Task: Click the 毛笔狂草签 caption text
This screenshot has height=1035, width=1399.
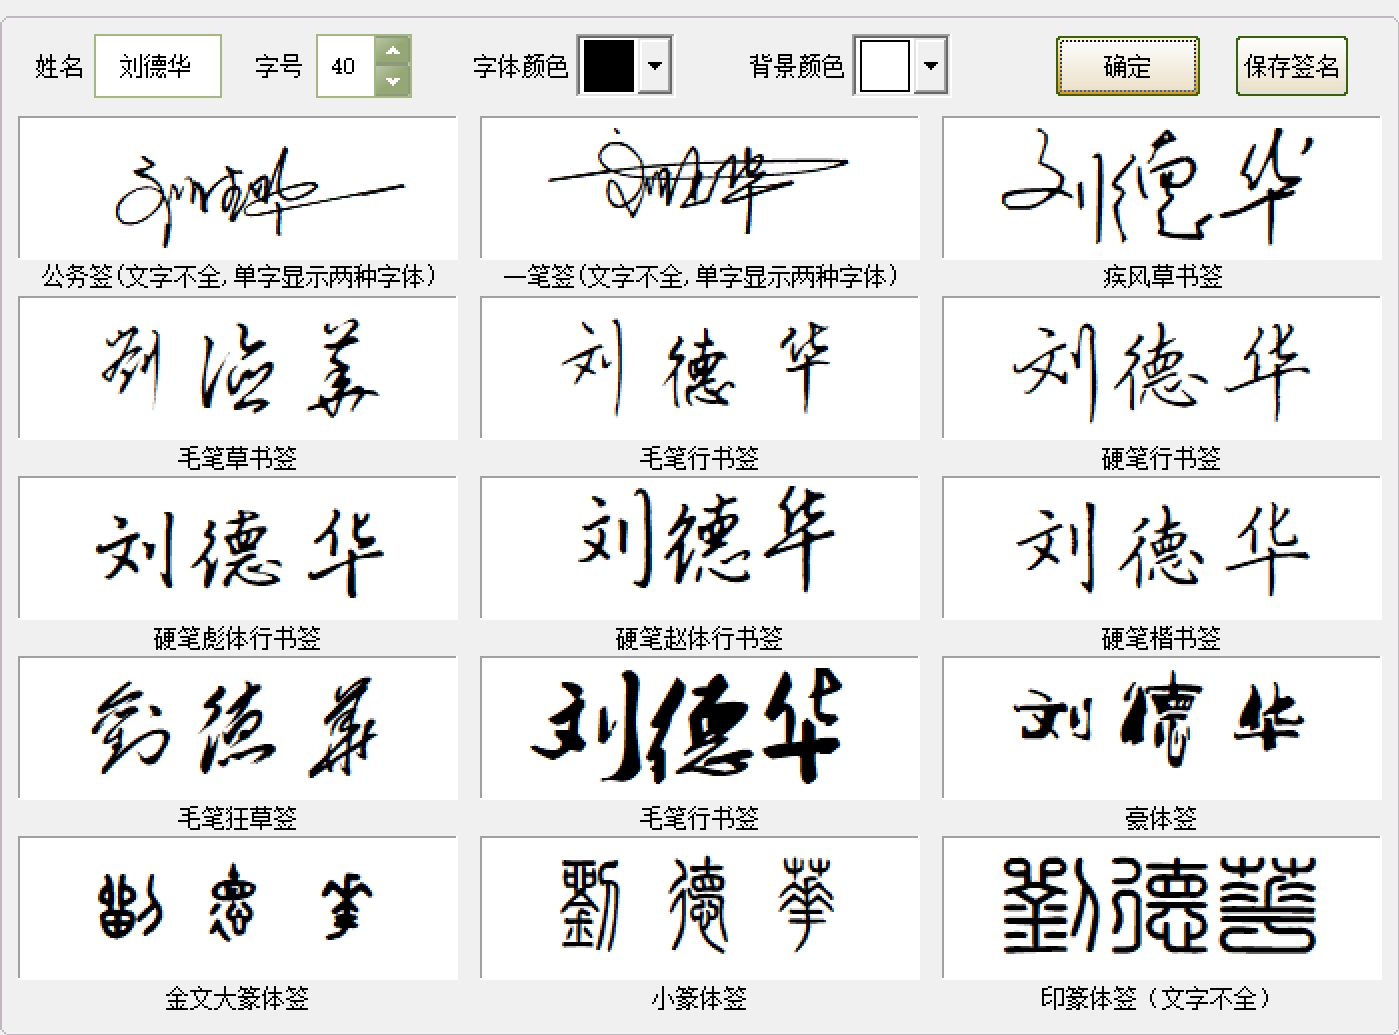Action: 238,818
